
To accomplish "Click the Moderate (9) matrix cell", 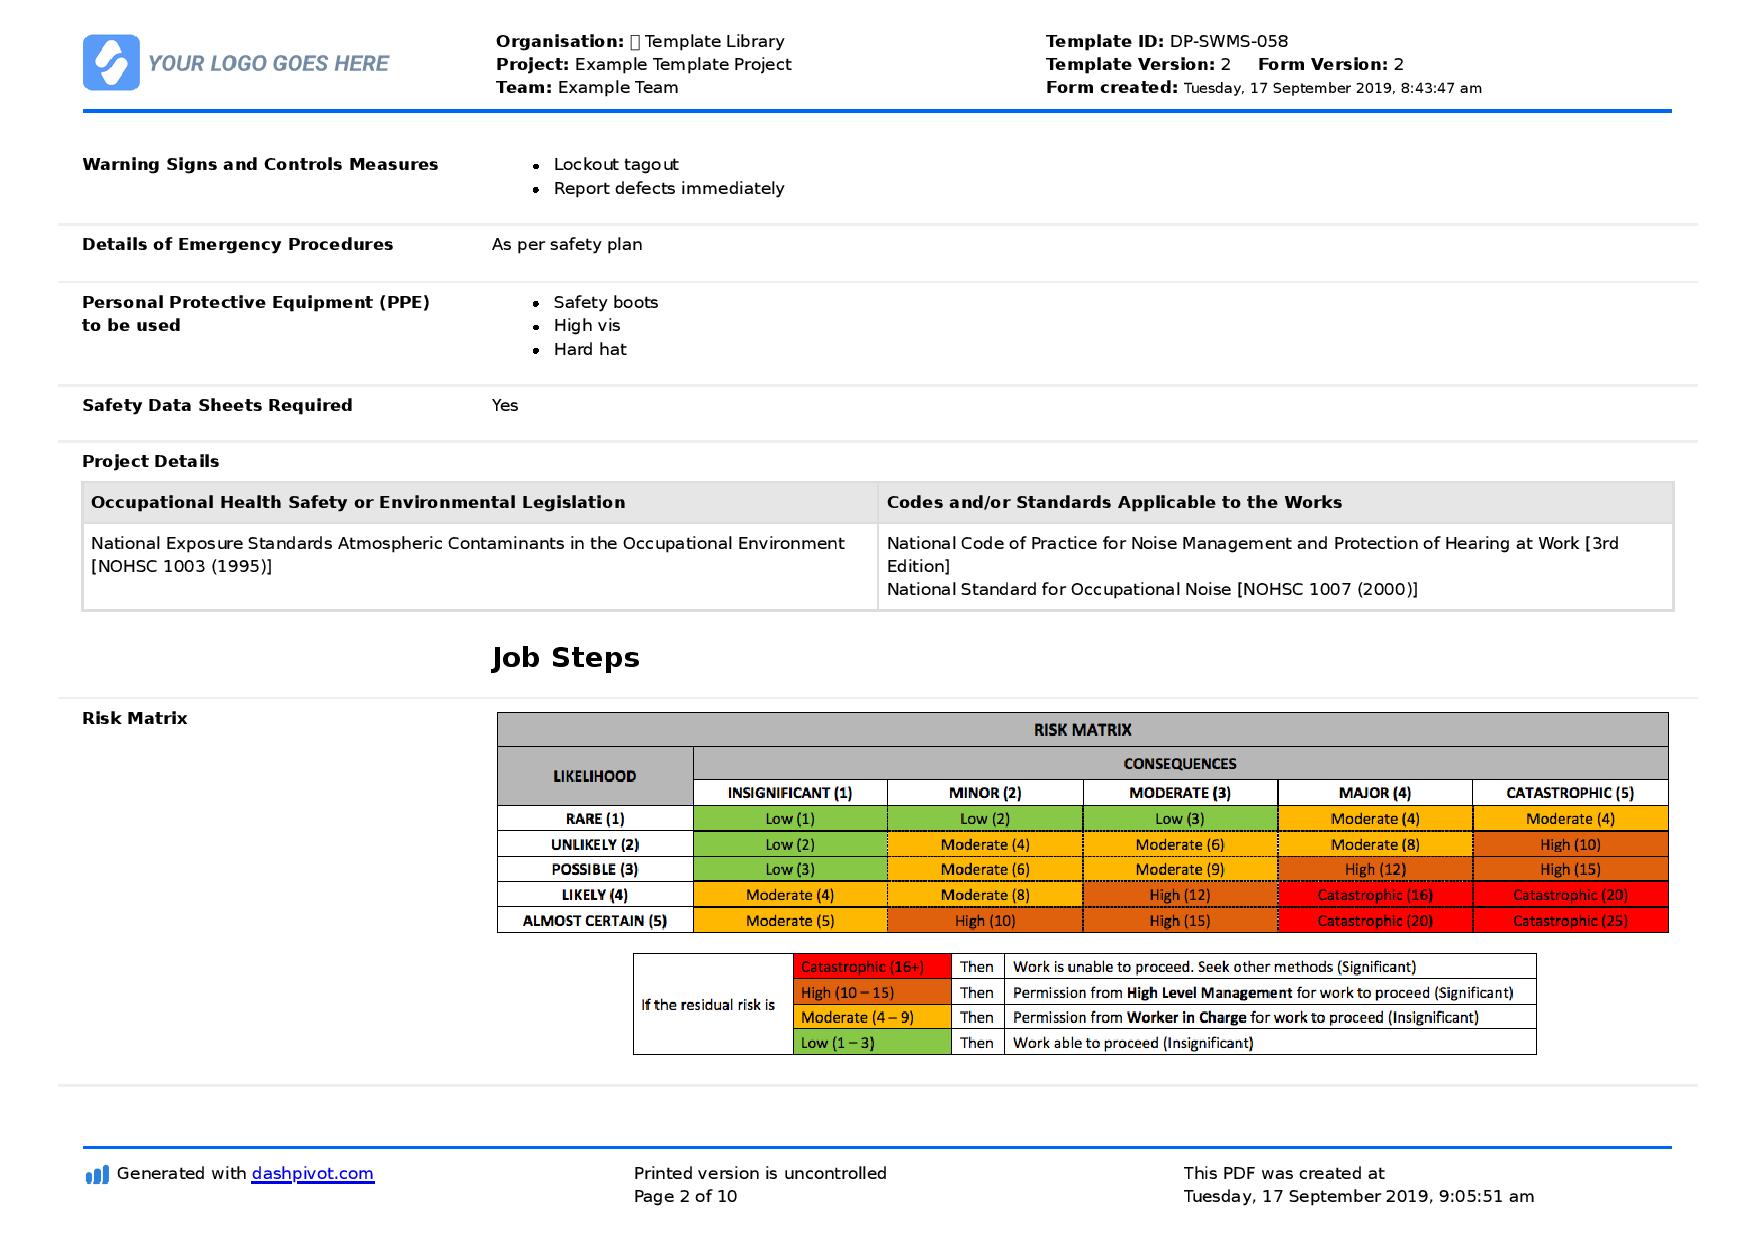I will [x=1179, y=870].
